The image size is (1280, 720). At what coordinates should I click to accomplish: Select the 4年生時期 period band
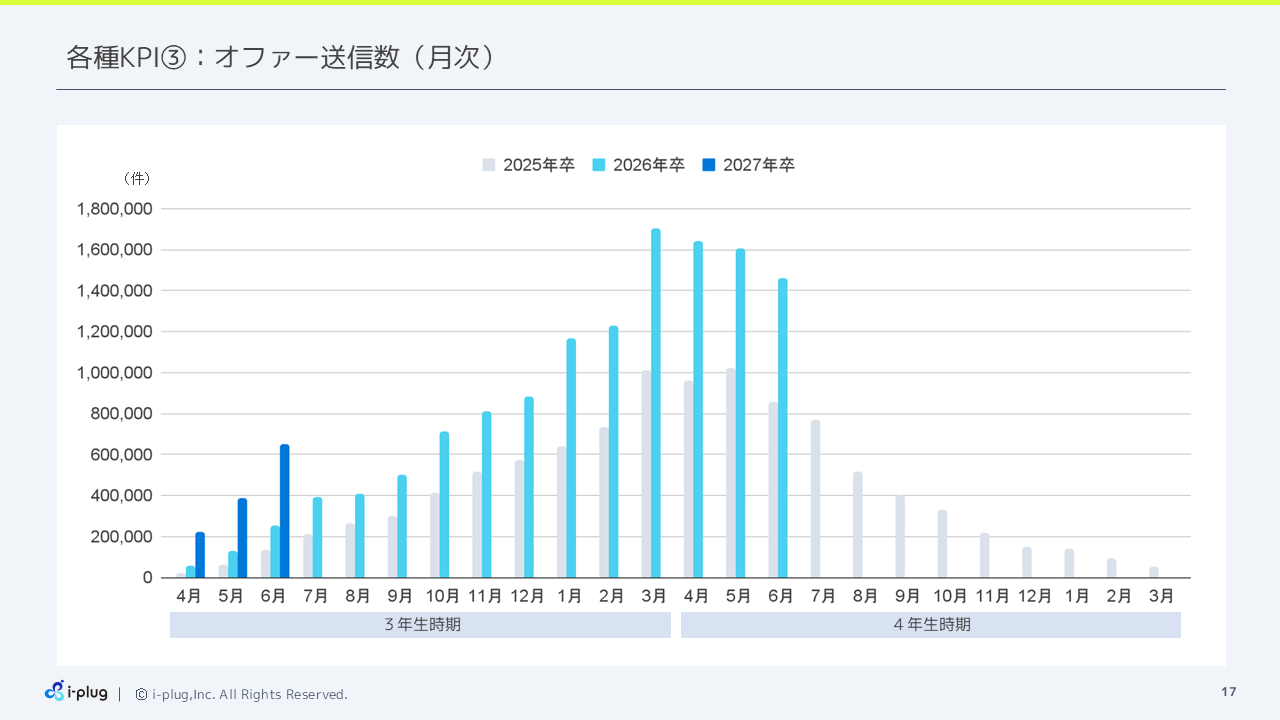tap(930, 624)
